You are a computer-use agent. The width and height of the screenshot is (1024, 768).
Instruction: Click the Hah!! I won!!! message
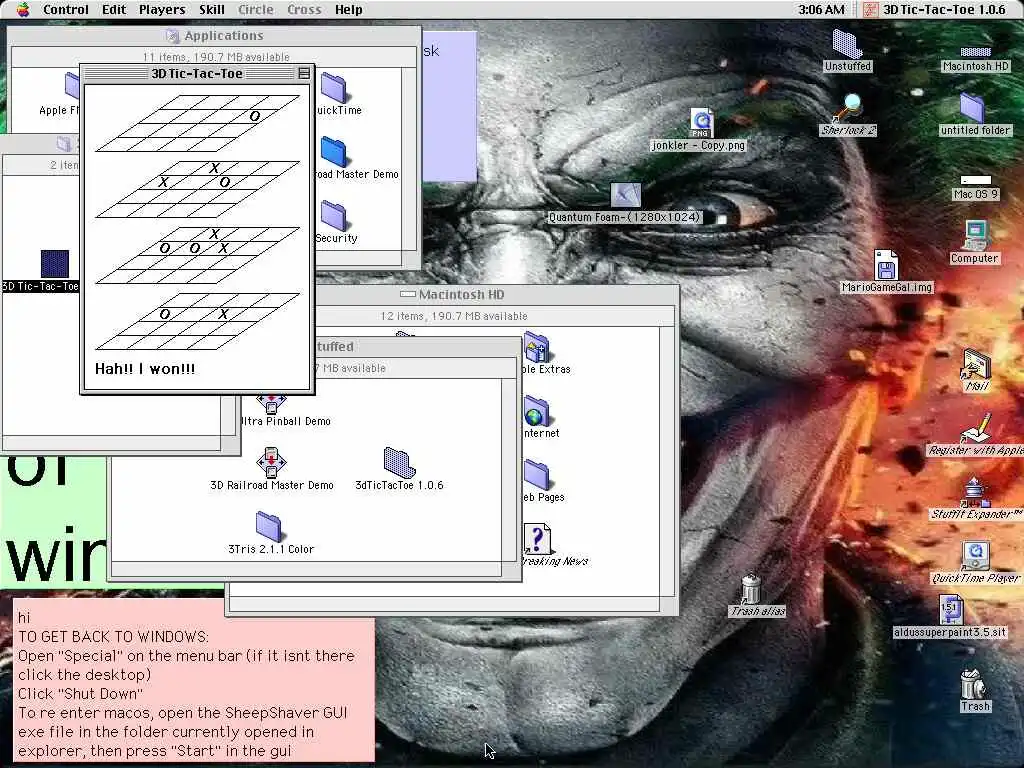click(145, 369)
